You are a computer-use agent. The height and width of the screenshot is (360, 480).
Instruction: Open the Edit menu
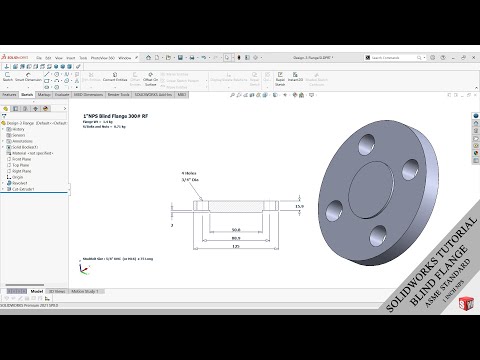pyautogui.click(x=48, y=58)
